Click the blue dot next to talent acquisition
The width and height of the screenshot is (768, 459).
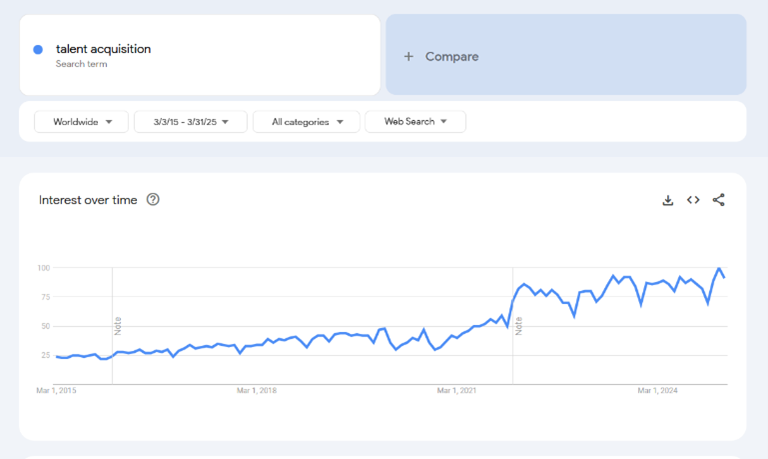point(38,49)
